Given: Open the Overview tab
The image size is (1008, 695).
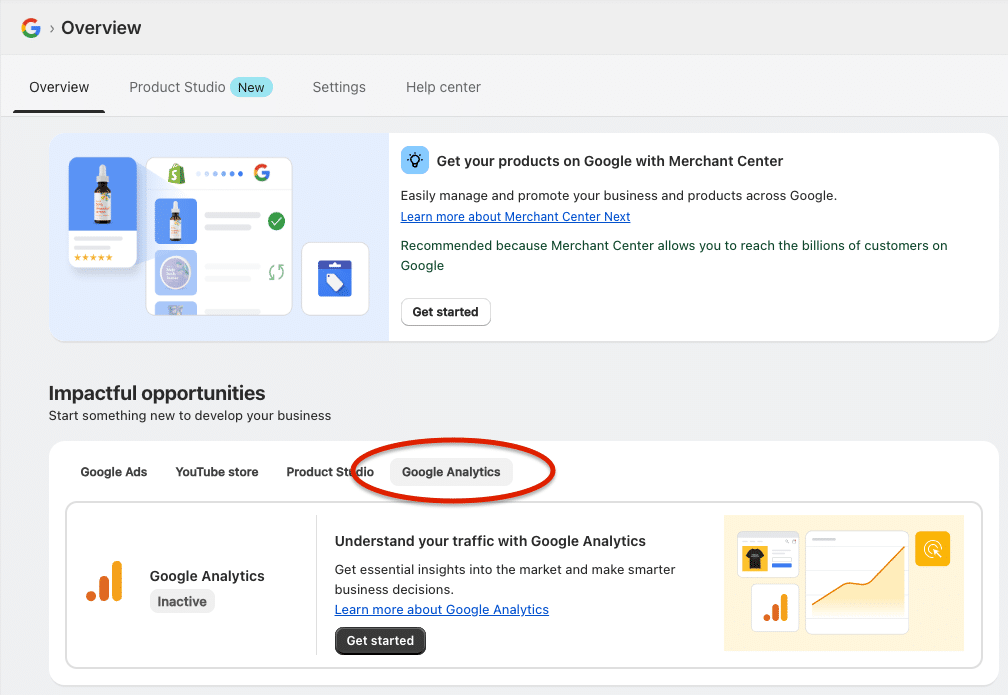Looking at the screenshot, I should click(59, 87).
